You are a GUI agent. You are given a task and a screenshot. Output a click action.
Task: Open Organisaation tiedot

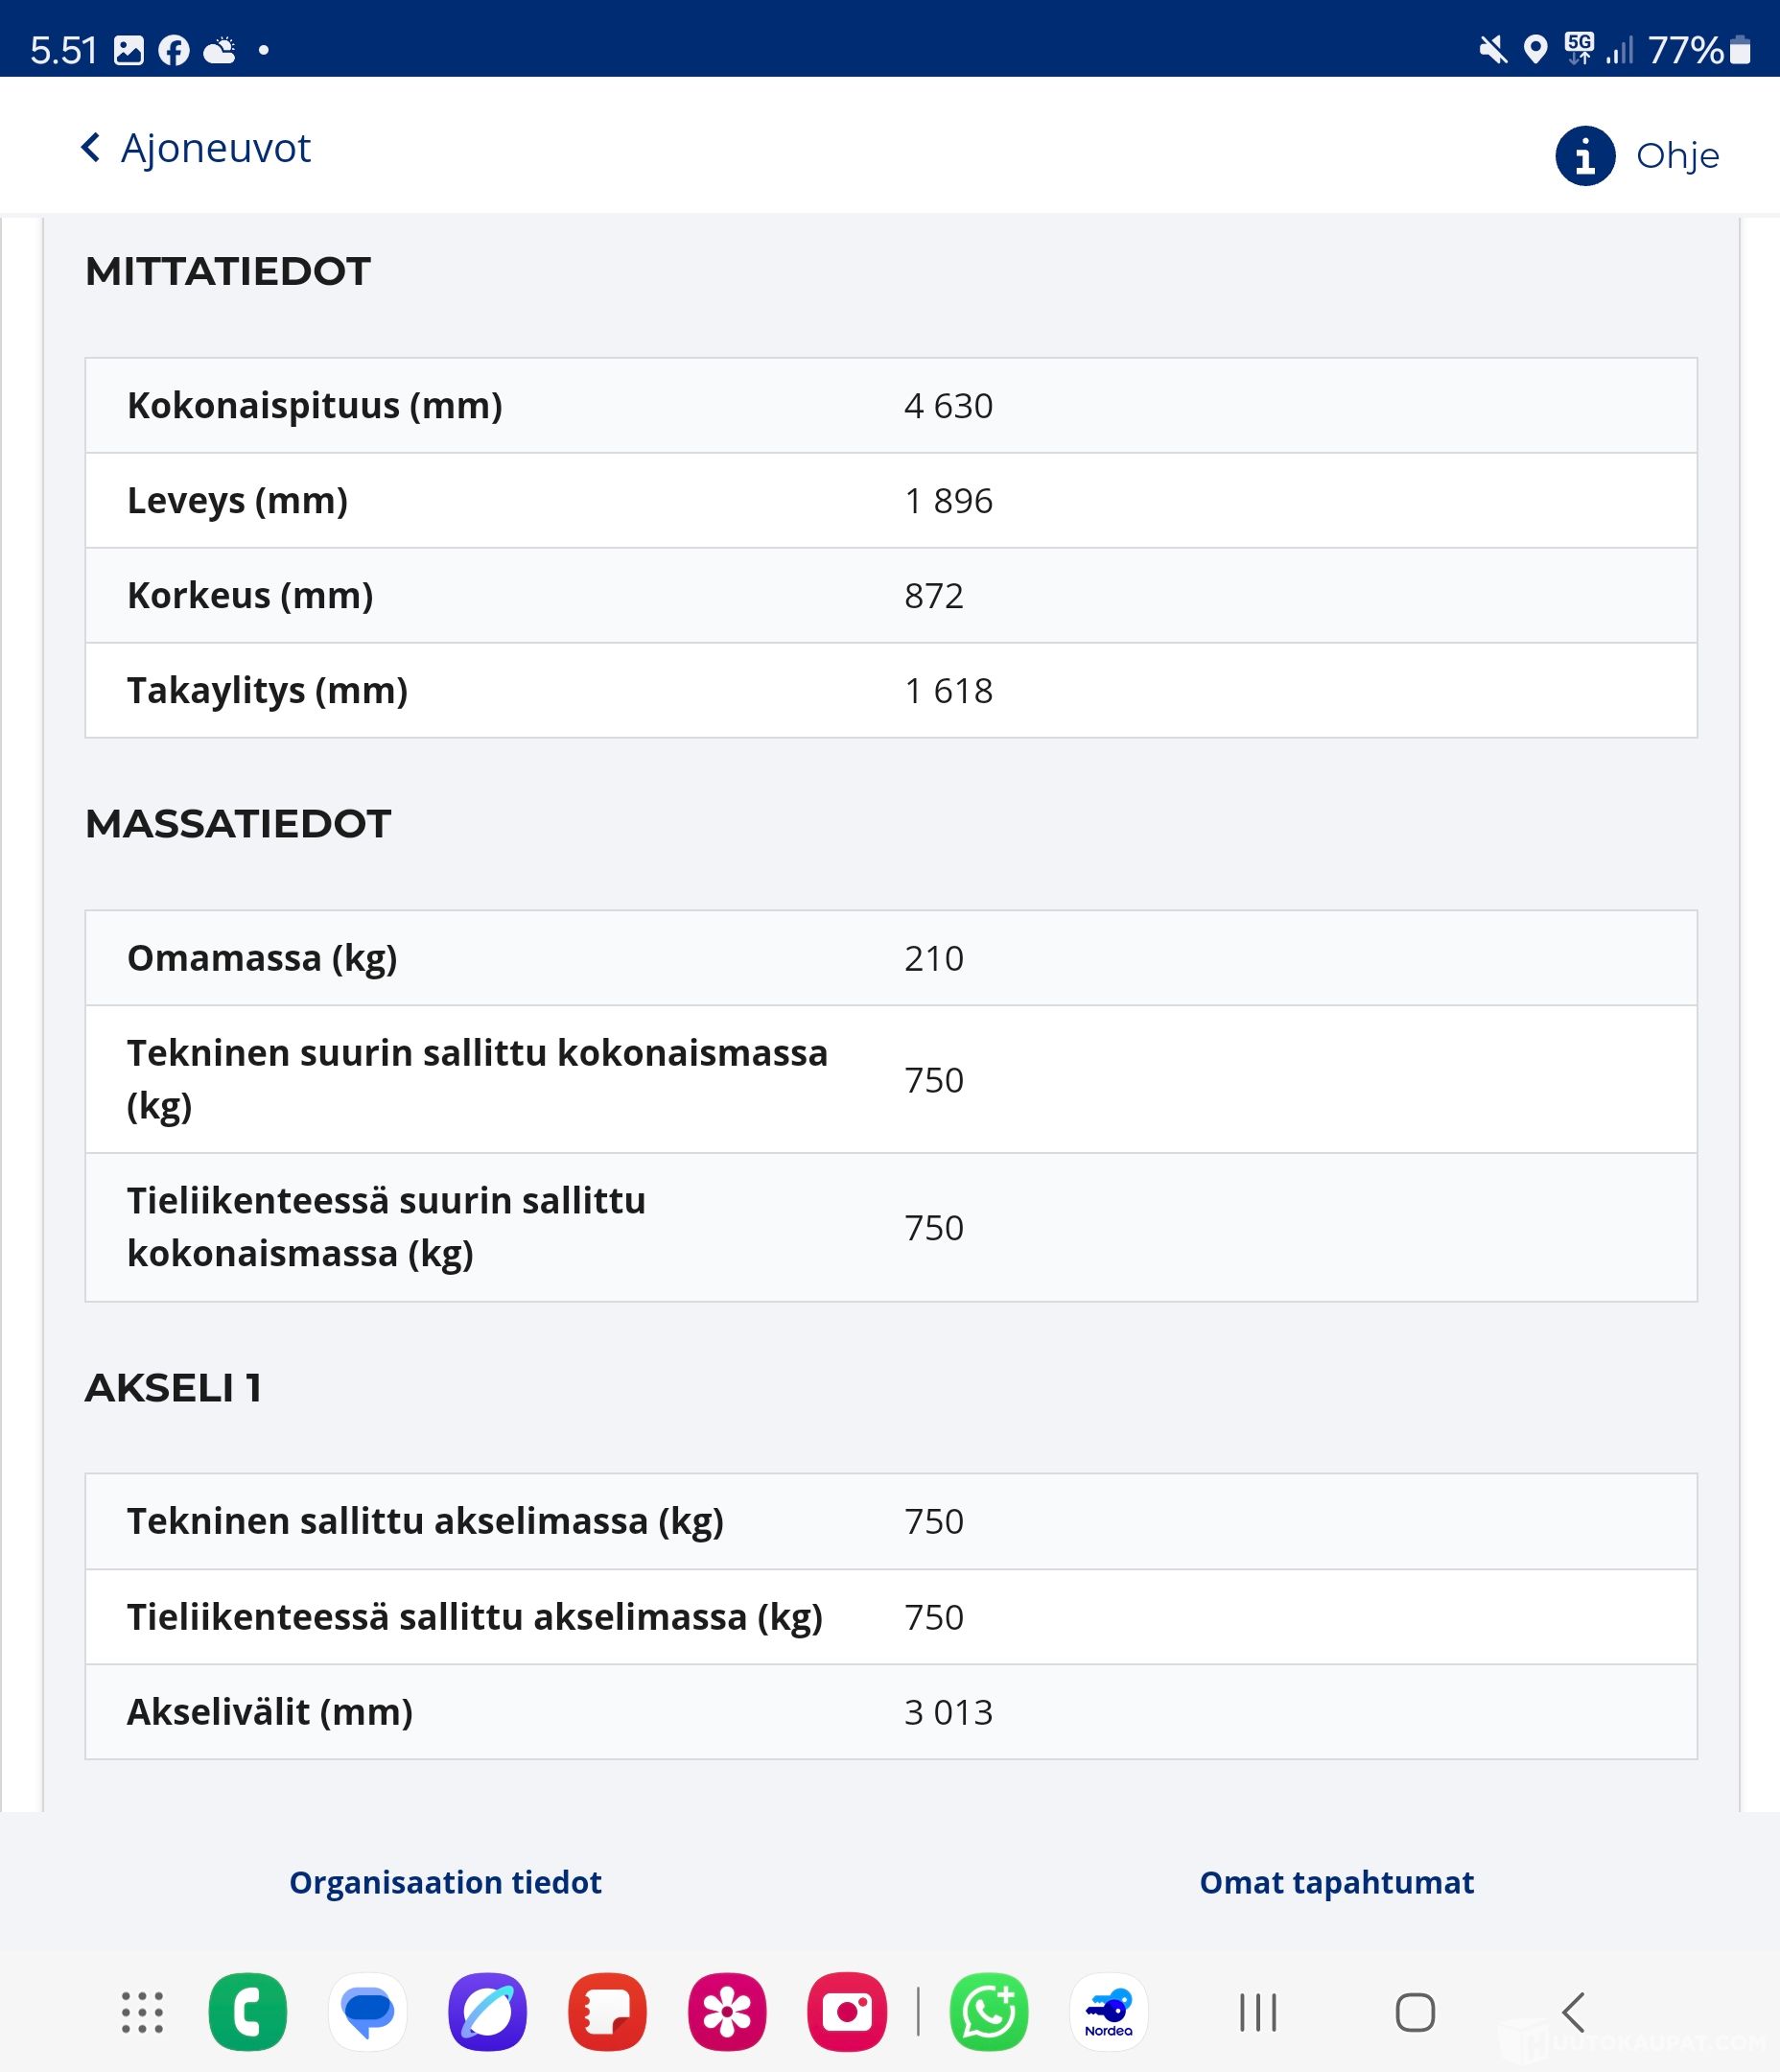point(445,1882)
